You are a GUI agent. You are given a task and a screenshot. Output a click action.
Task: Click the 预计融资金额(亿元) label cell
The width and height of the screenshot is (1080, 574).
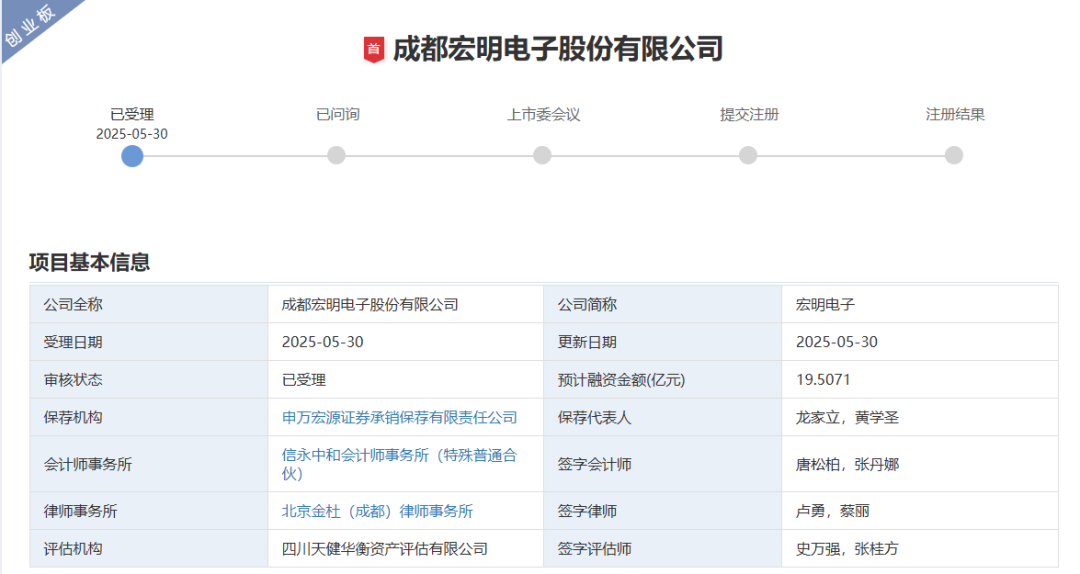pos(663,380)
